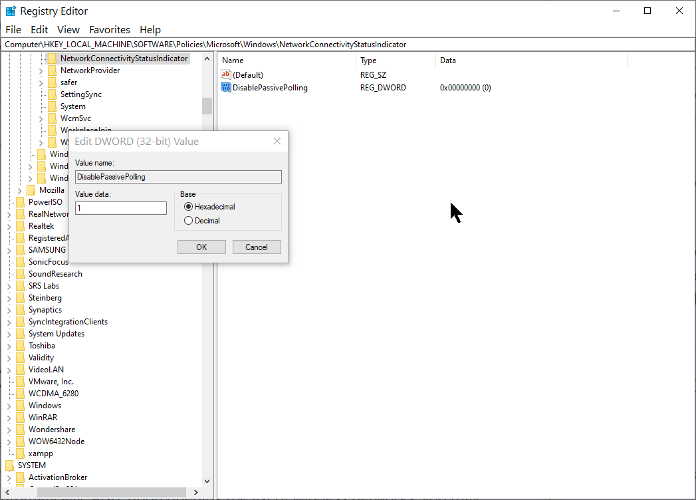
Task: Expand the safer key
Action: (x=41, y=83)
